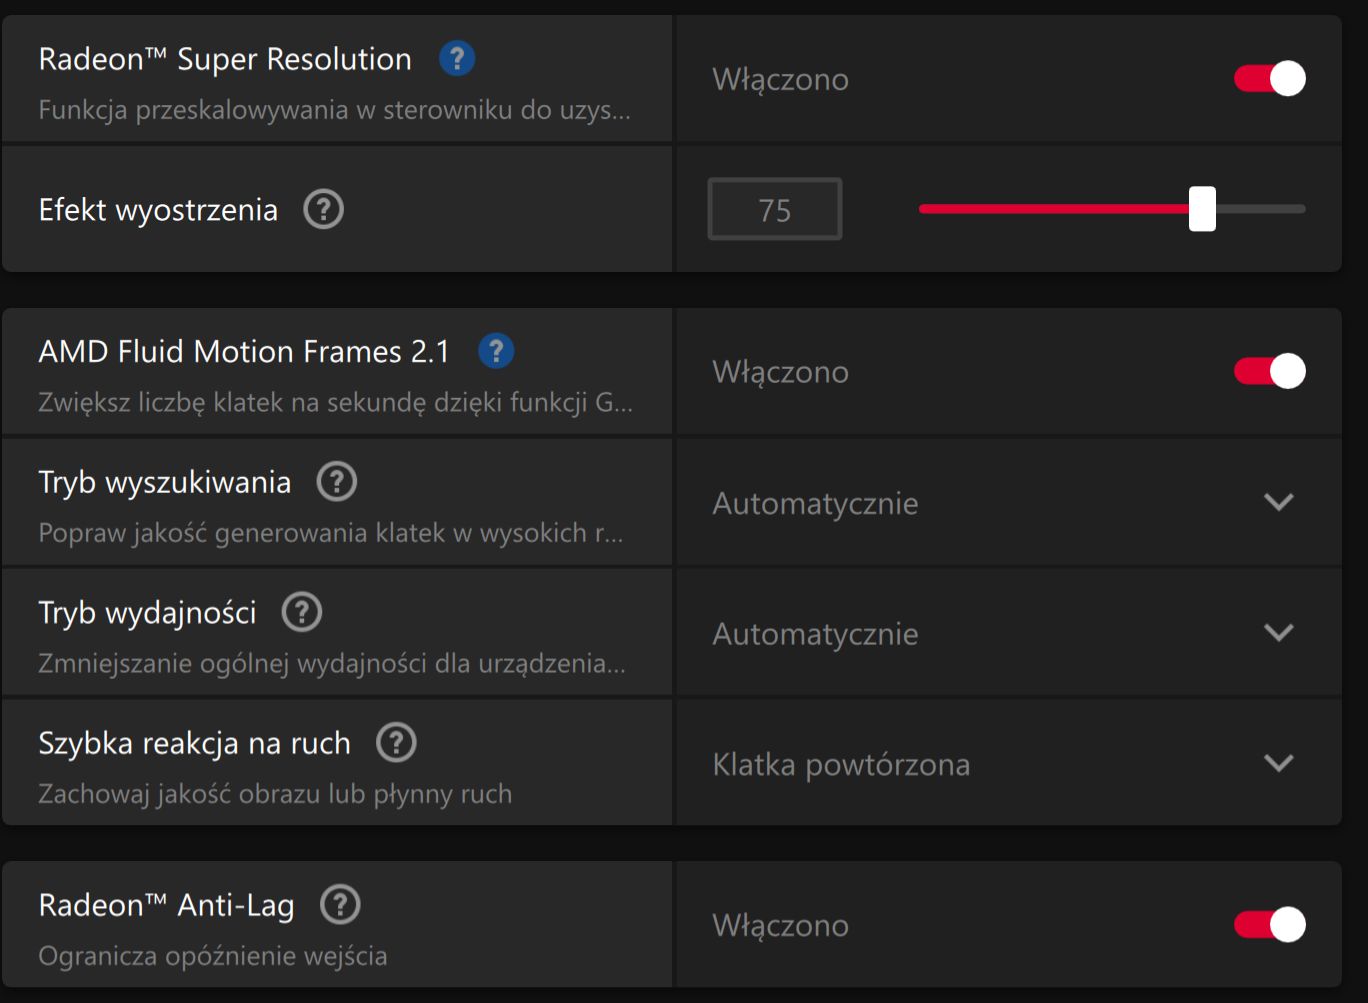Screen dimensions: 1368x1003
Task: Show help for Szybka reakcja na ruch
Action: point(396,743)
